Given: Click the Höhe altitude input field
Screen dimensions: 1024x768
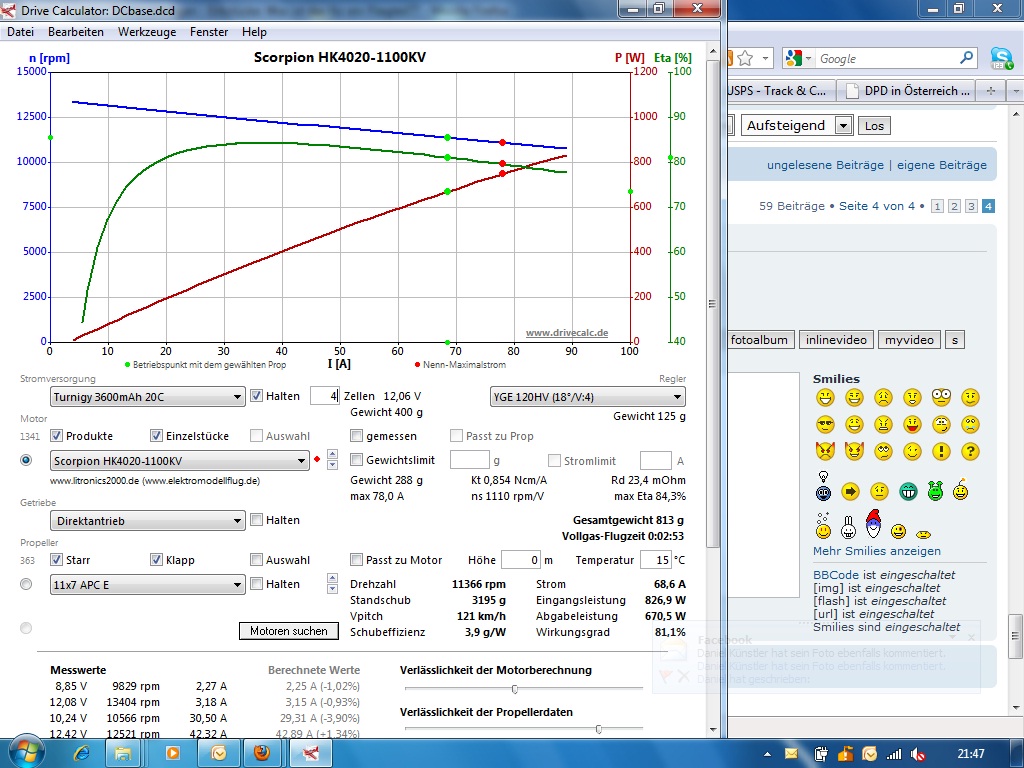Looking at the screenshot, I should coord(520,560).
